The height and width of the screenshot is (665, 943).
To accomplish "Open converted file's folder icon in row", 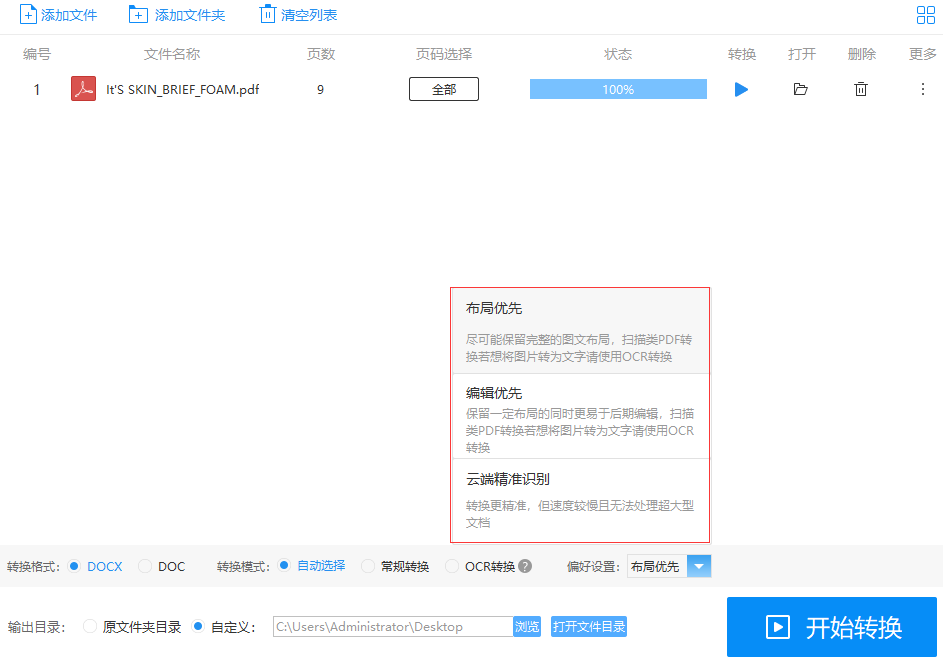I will click(x=800, y=90).
